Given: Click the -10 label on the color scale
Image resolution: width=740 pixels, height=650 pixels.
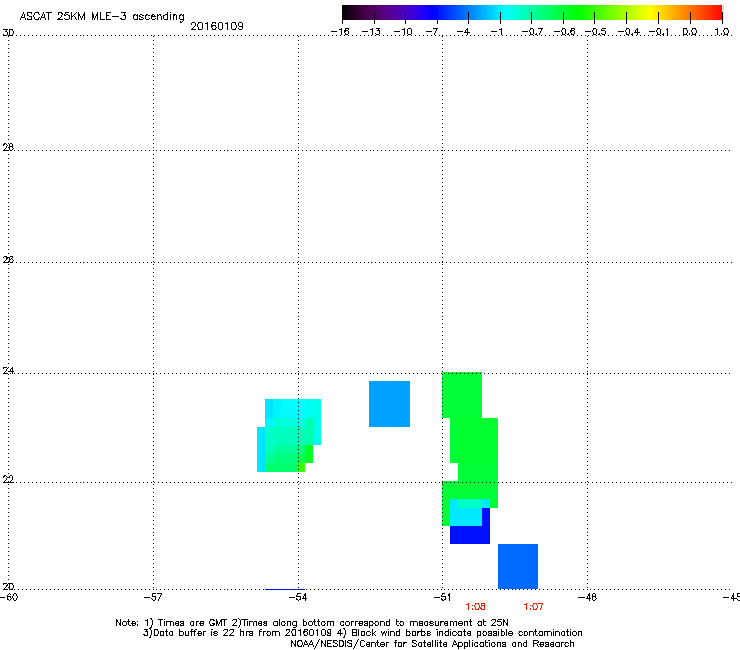Looking at the screenshot, I should point(403,32).
